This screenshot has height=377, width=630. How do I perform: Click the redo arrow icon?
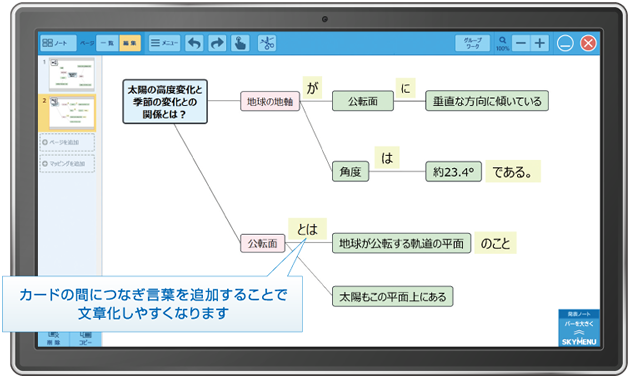[x=217, y=43]
